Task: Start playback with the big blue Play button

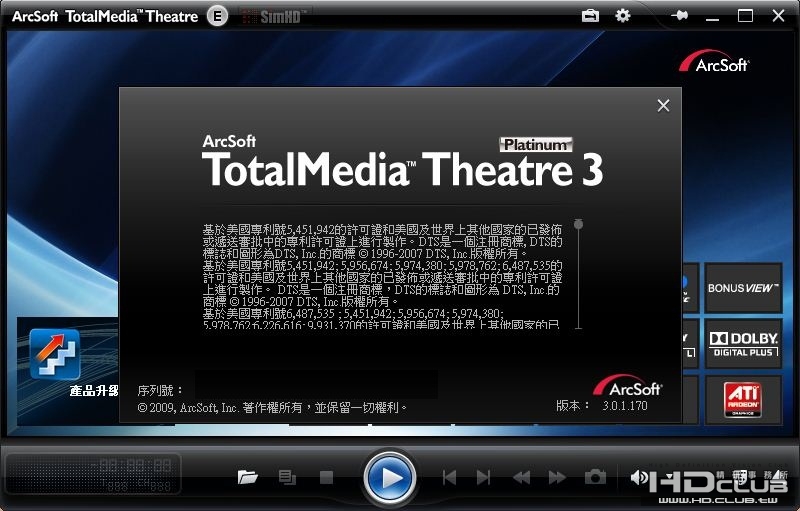Action: pyautogui.click(x=390, y=478)
